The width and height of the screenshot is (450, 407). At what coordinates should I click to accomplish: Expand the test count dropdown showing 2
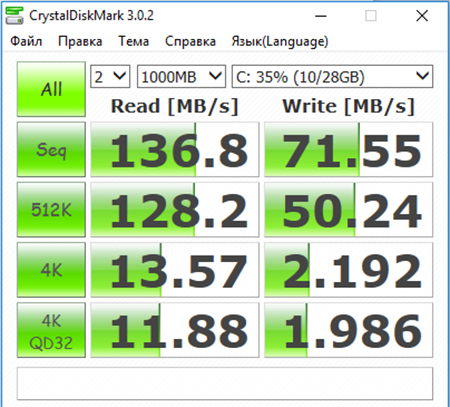[x=110, y=77]
